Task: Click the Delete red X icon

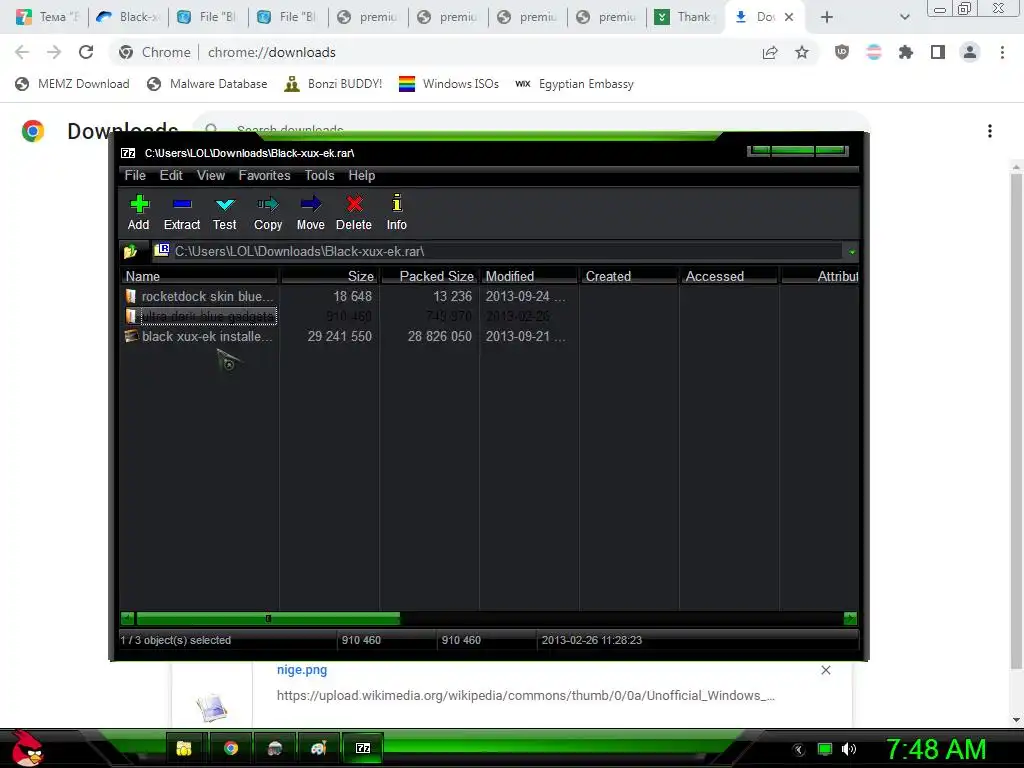Action: pyautogui.click(x=354, y=212)
